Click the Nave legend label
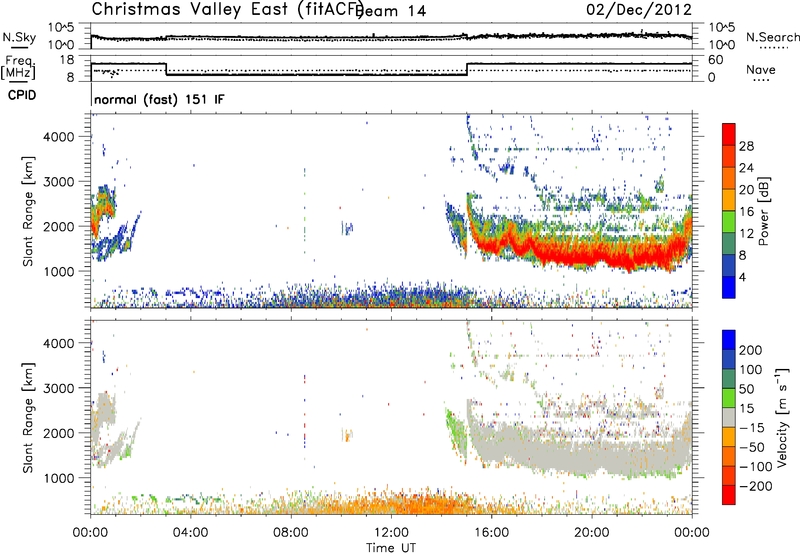Screen dimensions: 800x554 tap(760, 70)
